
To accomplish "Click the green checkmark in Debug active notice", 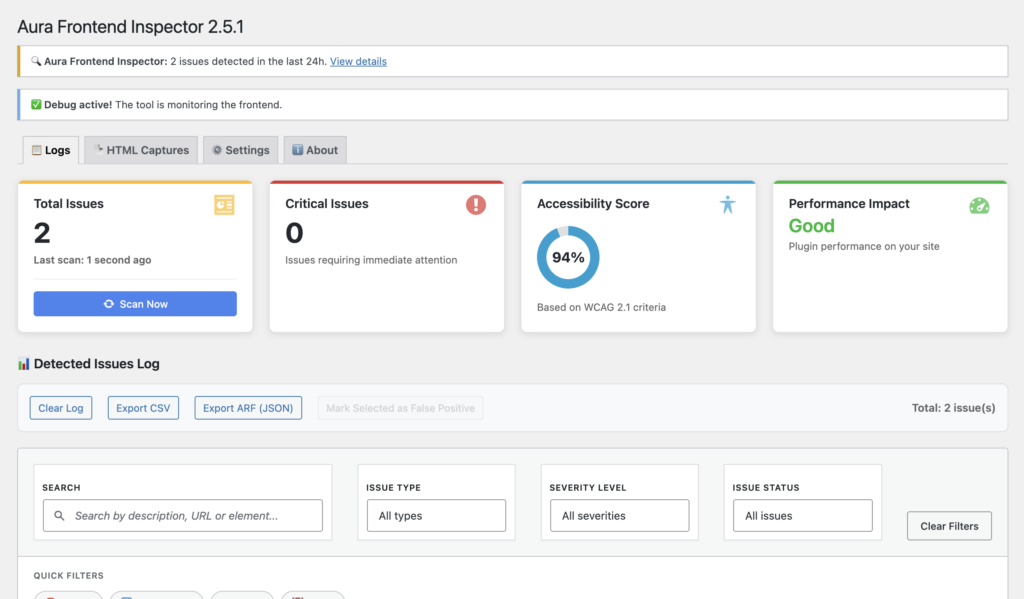I will (36, 105).
